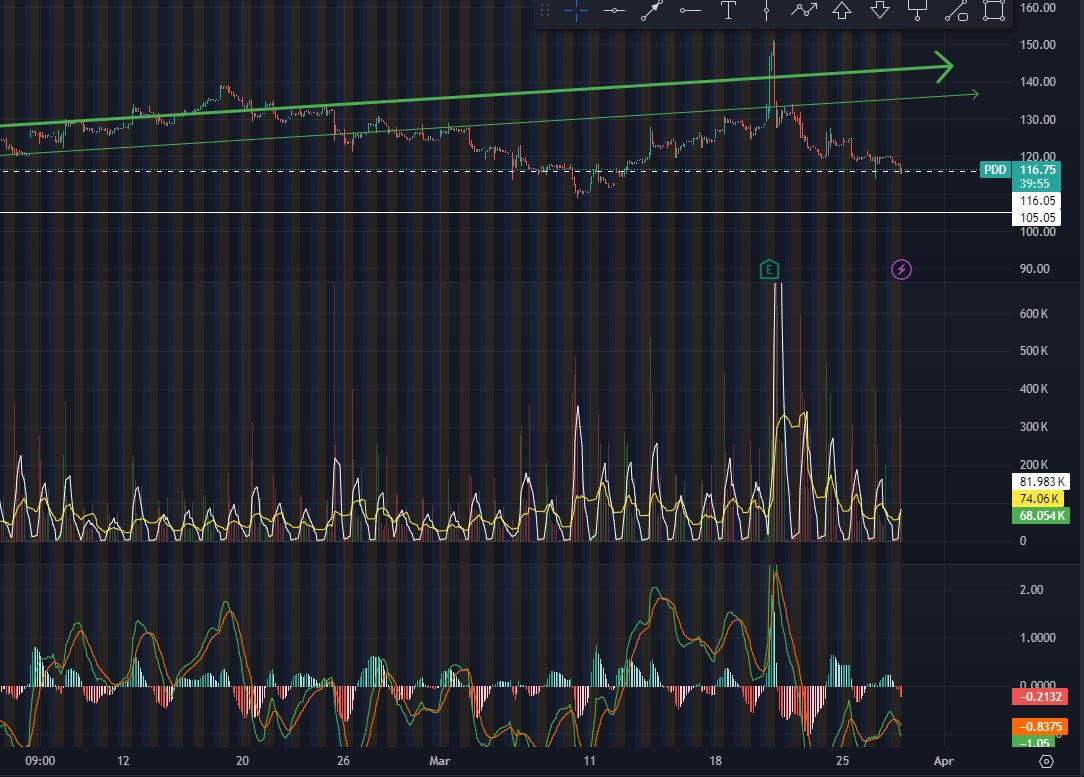This screenshot has width=1084, height=777.
Task: Click the white 81.983 K volume label
Action: 1041,482
